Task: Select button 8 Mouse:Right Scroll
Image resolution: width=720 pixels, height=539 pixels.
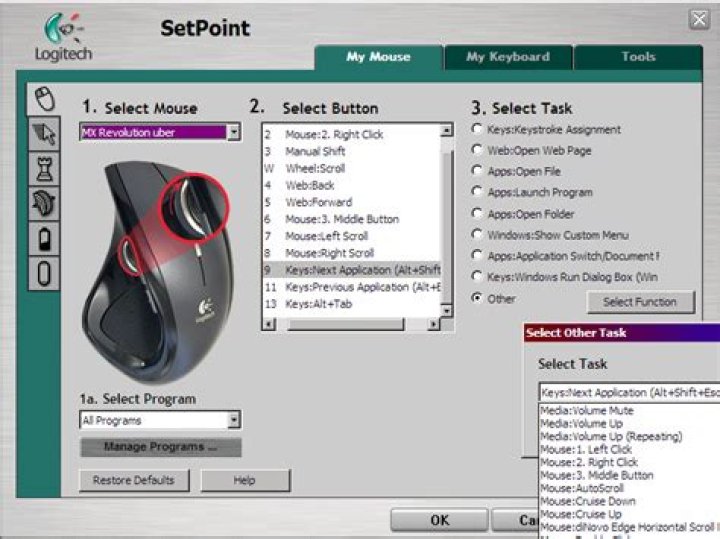Action: tap(352, 253)
